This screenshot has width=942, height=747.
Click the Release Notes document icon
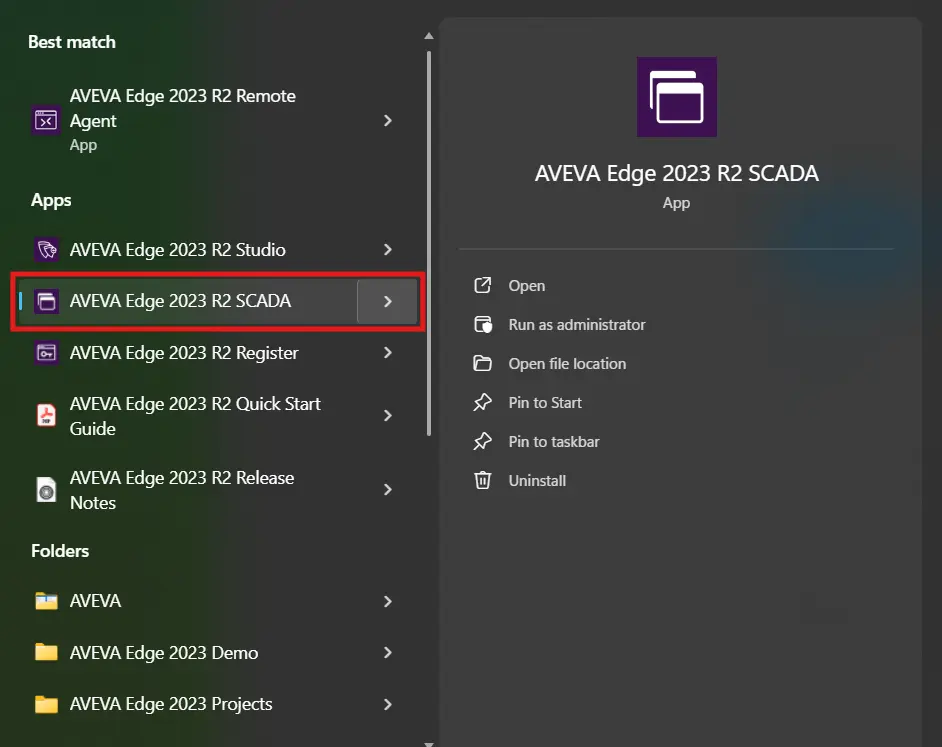(46, 490)
